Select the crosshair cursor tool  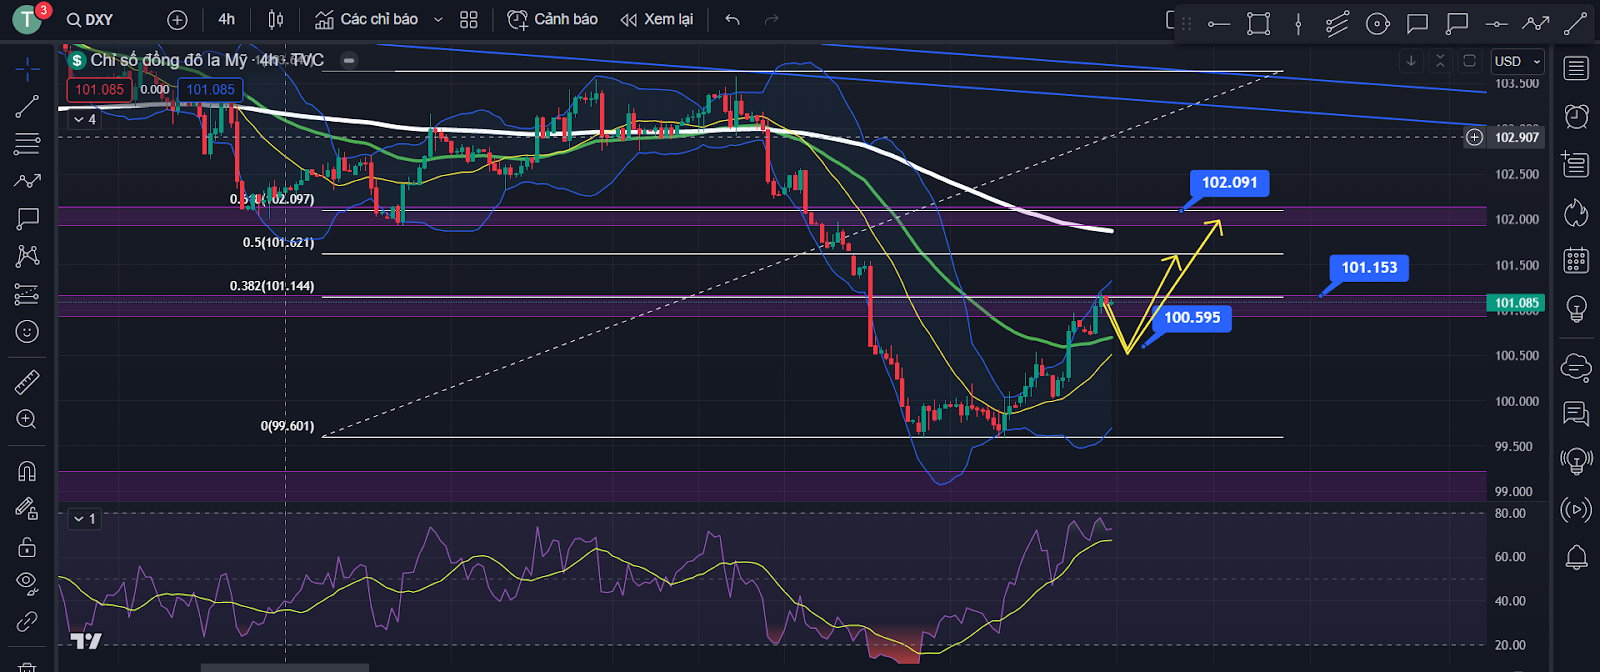27,68
